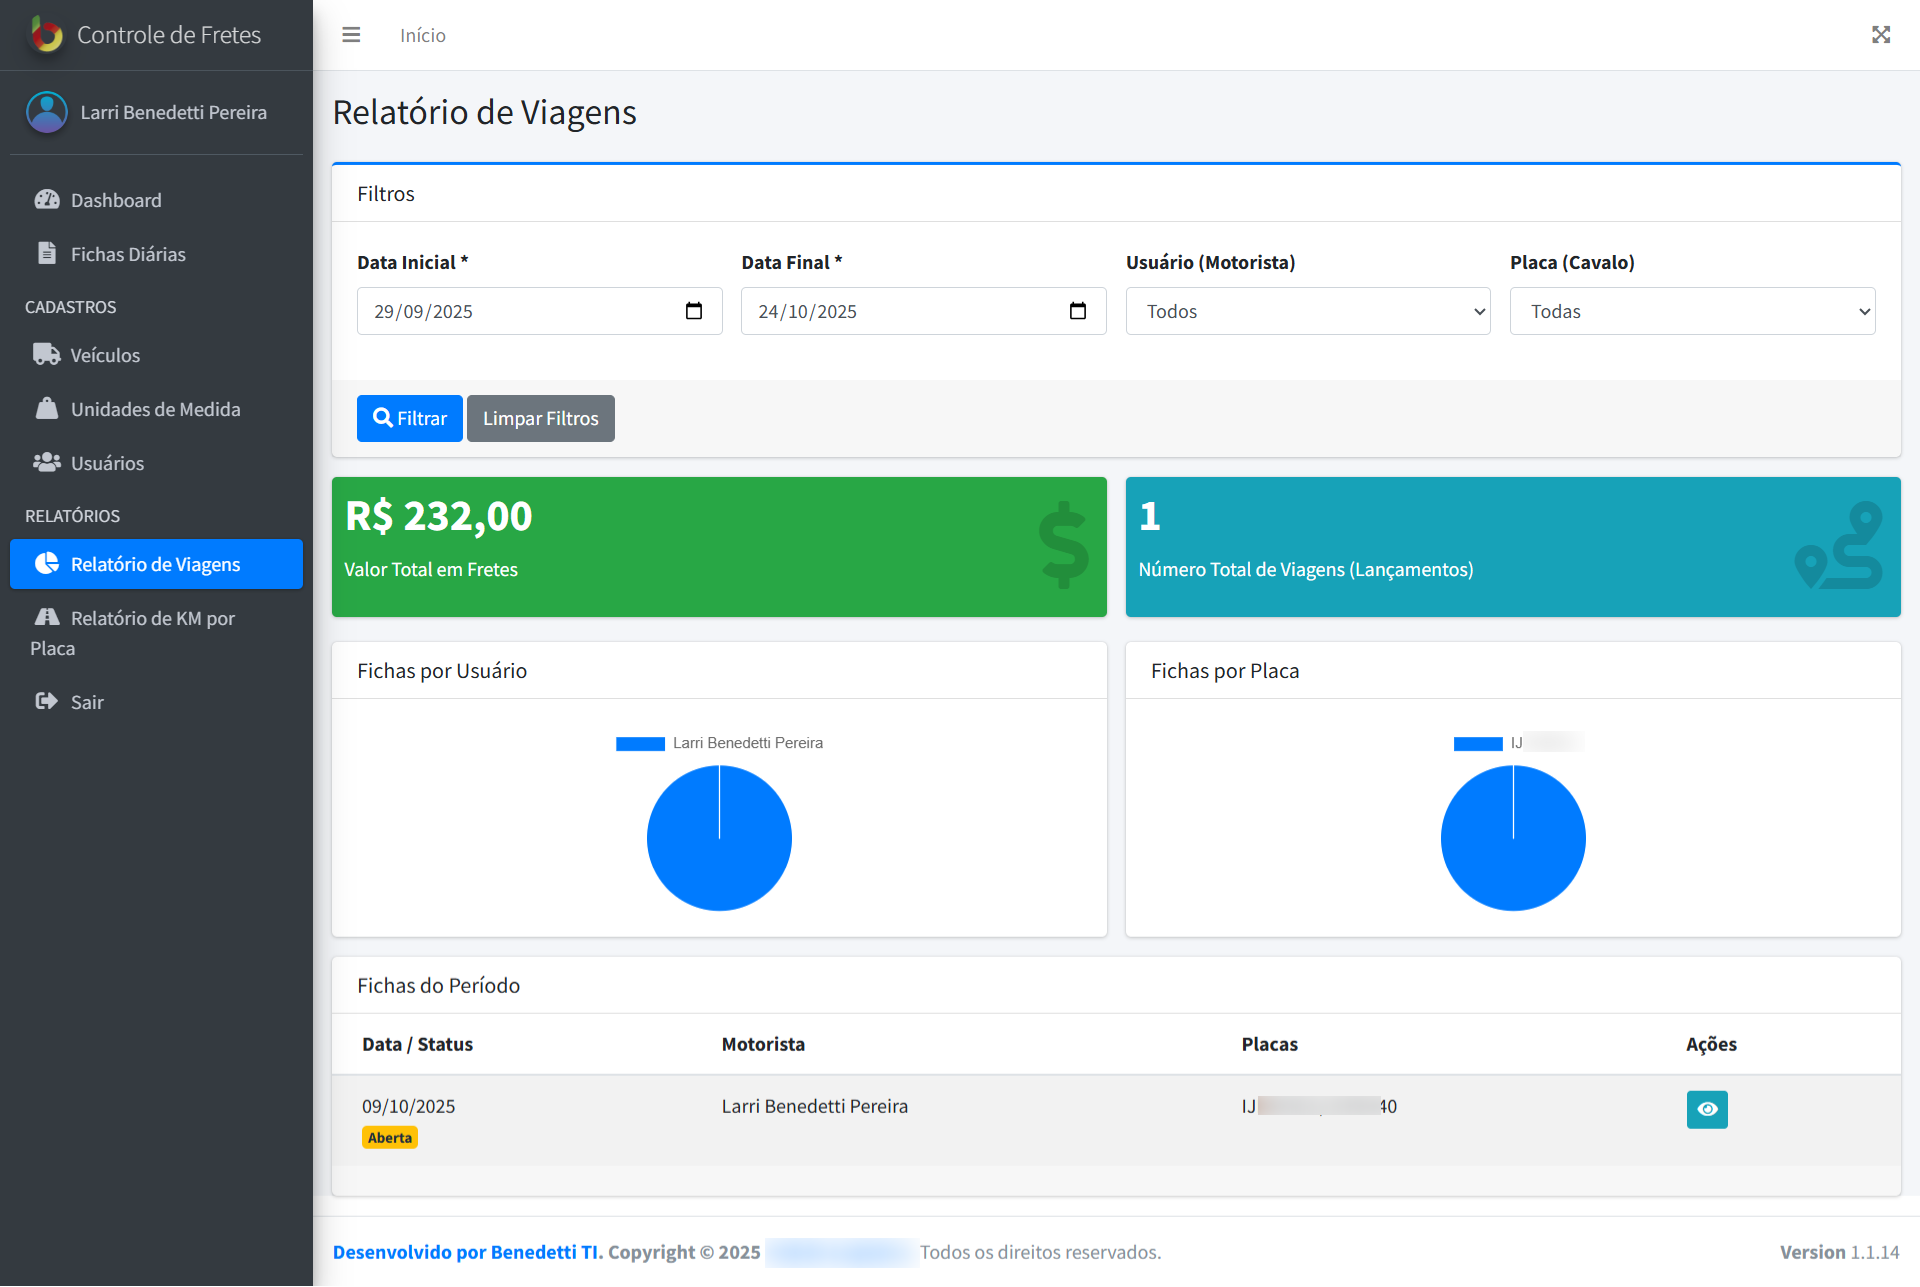
Task: Open calendar picker for Data Inicial
Action: pos(694,311)
